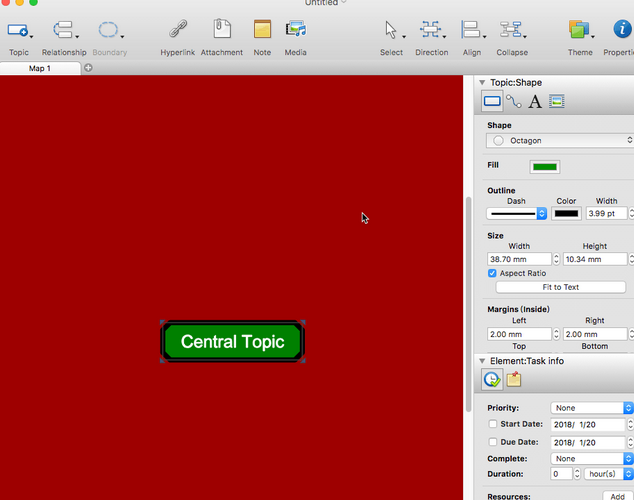Click the Start Date field

click(588, 424)
